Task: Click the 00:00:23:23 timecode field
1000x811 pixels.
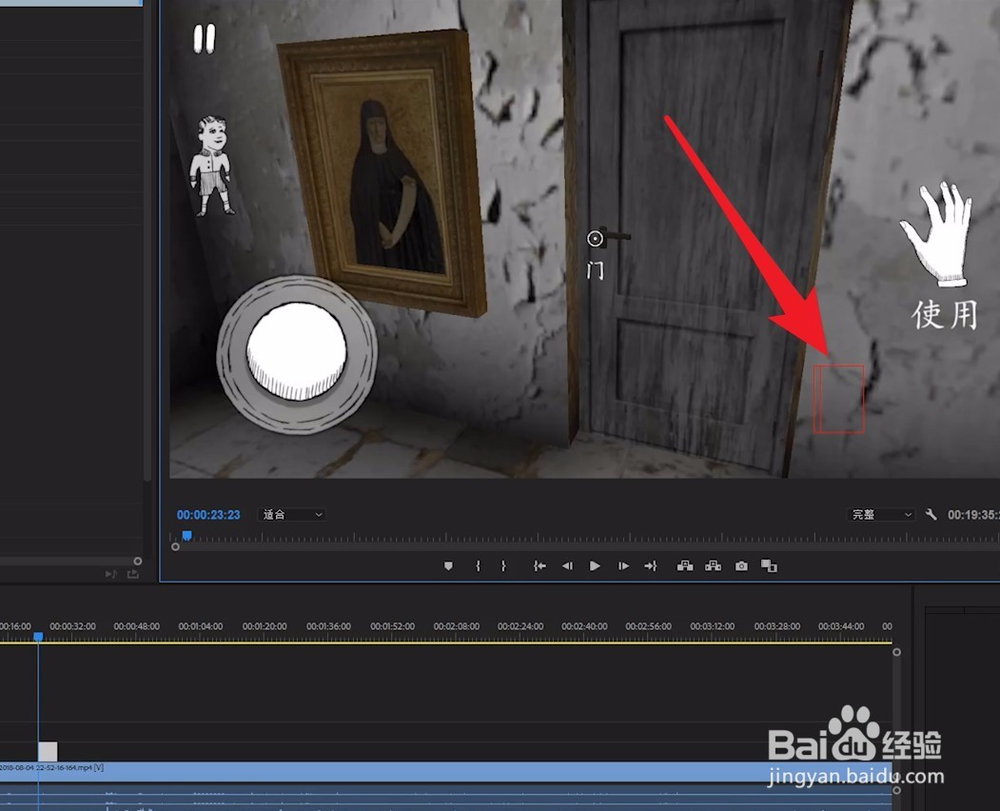Action: click(x=209, y=515)
